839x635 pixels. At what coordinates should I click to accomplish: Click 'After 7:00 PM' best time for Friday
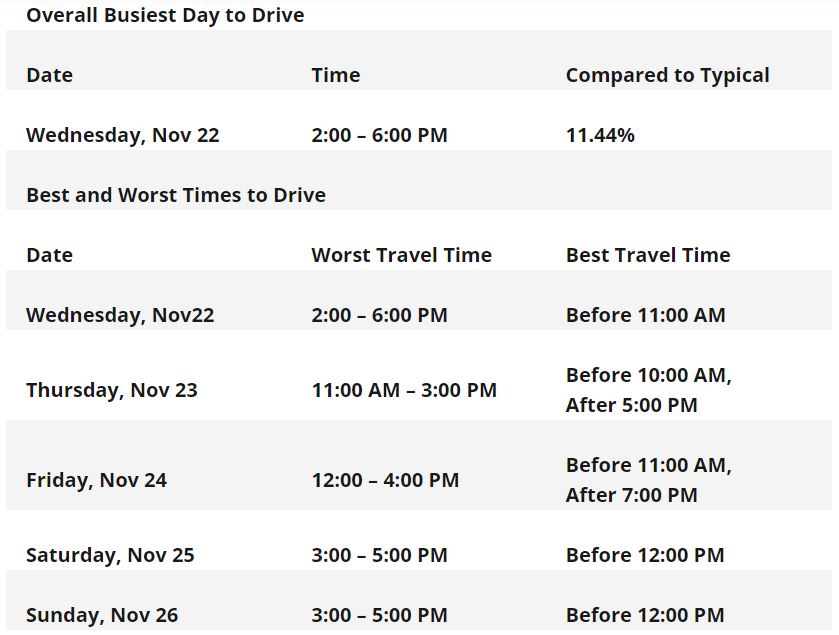click(x=631, y=495)
